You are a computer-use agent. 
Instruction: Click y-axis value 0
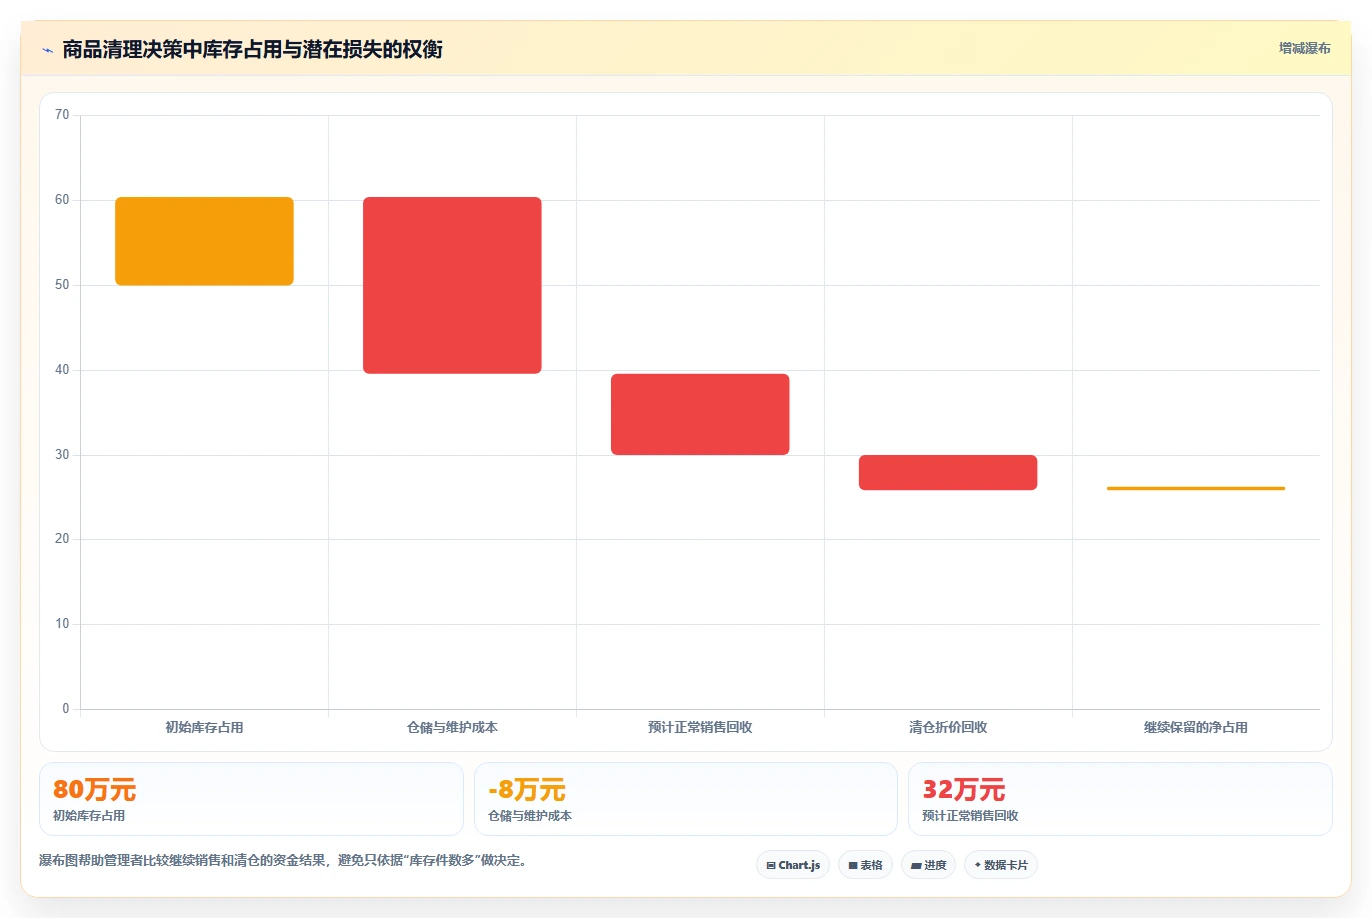[x=66, y=709]
